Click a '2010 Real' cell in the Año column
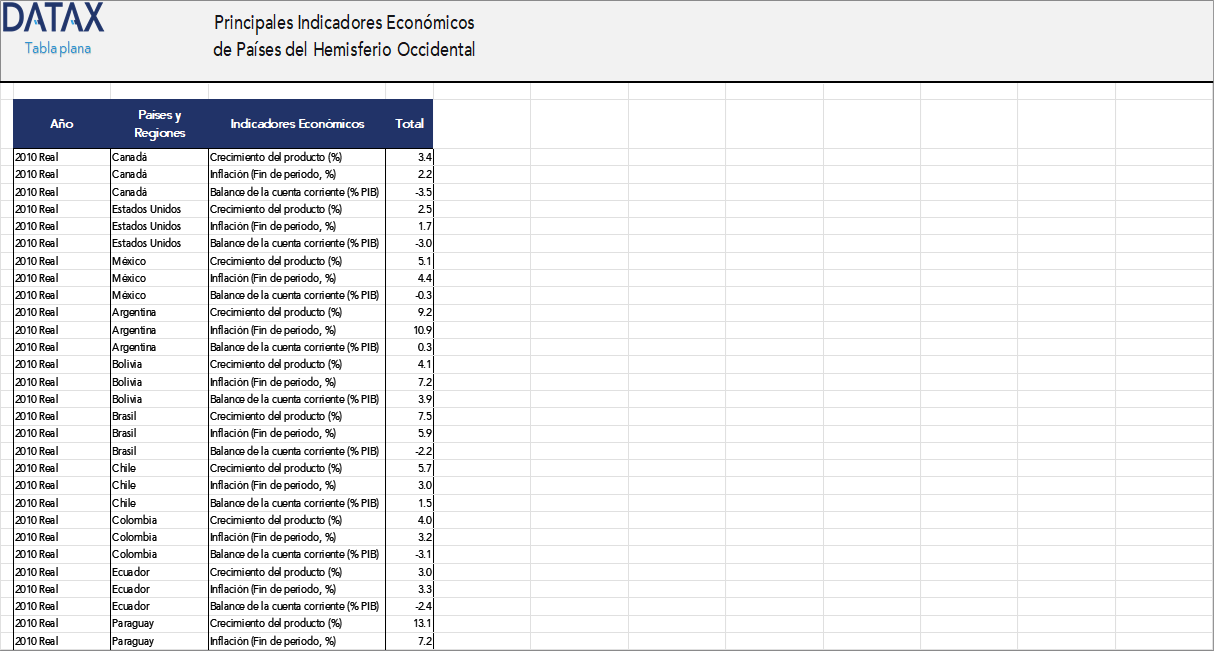Screen dimensions: 1214x651 36,156
